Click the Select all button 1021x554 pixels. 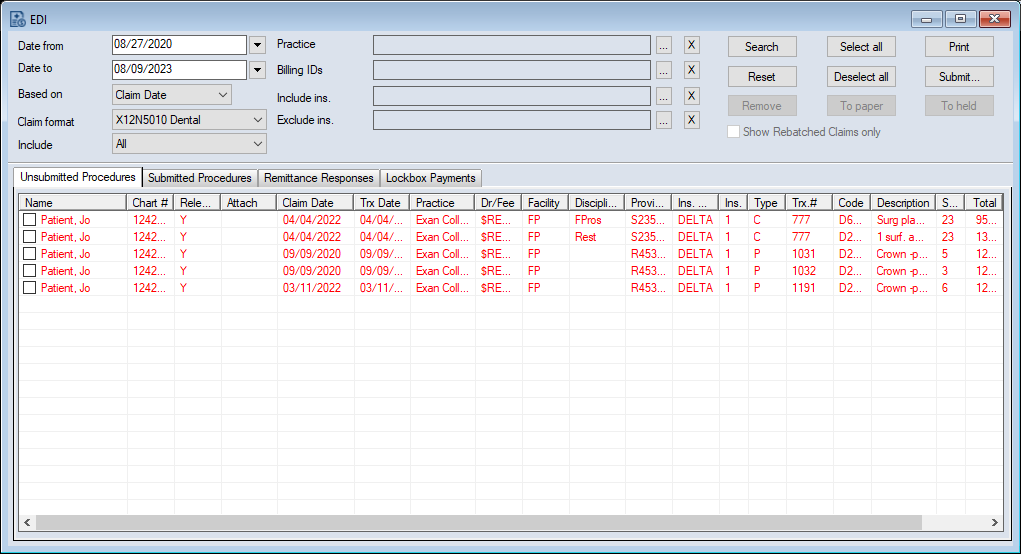click(x=861, y=47)
